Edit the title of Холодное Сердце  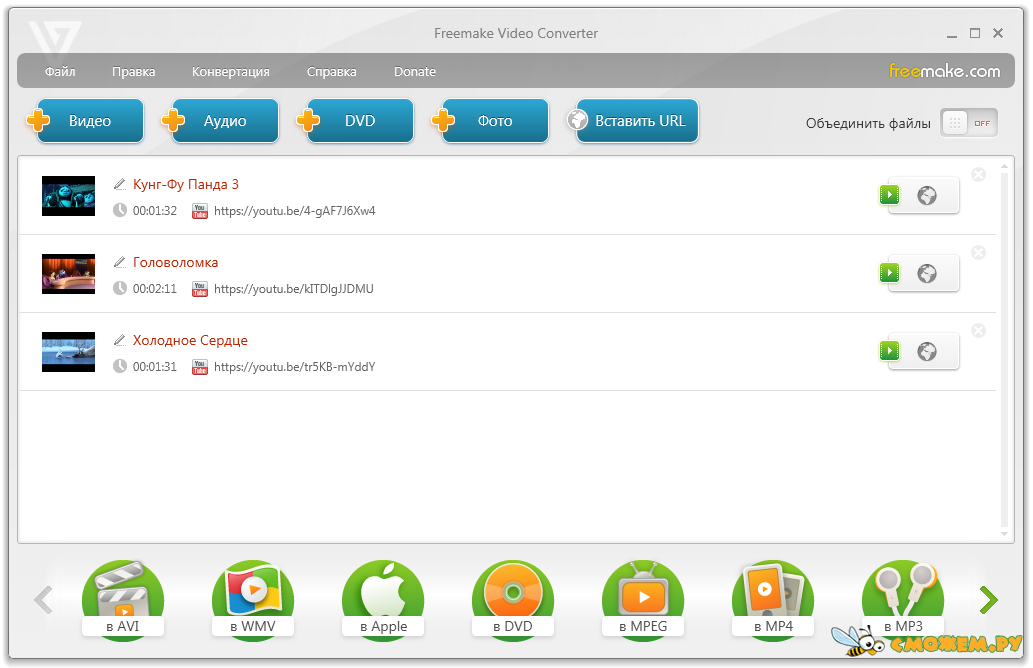pos(119,340)
